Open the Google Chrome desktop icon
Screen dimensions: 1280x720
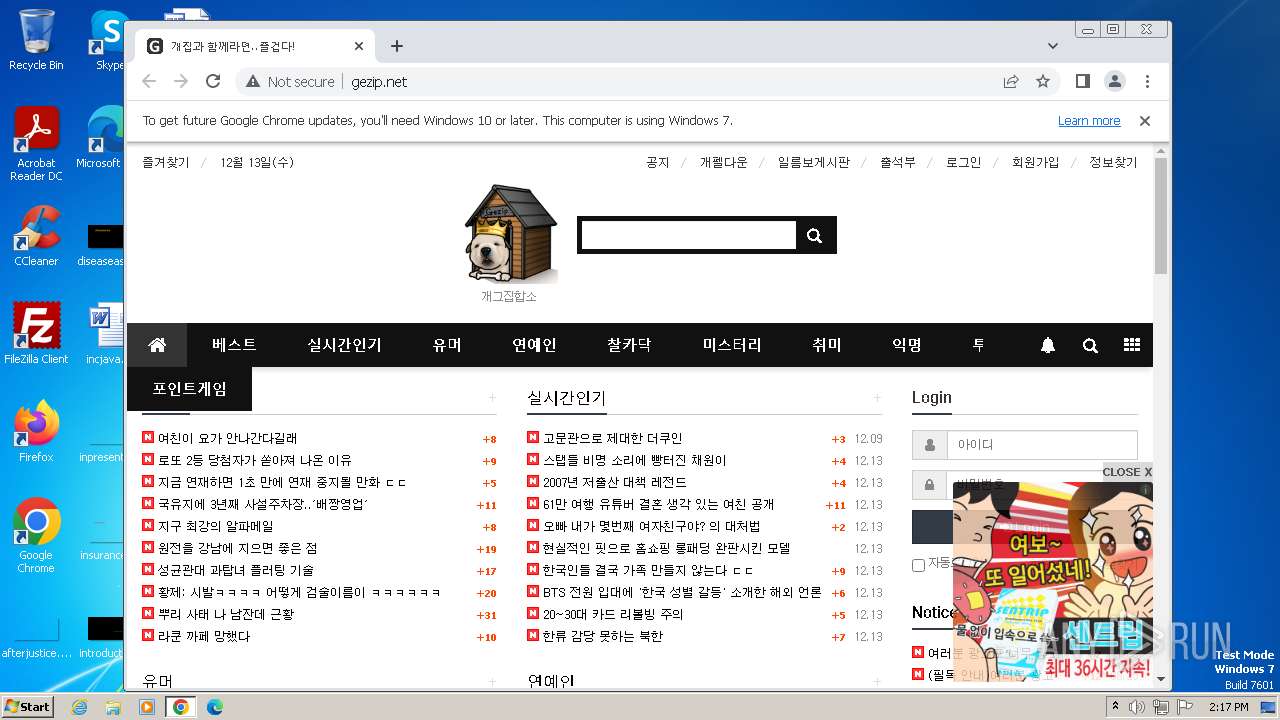(x=36, y=536)
